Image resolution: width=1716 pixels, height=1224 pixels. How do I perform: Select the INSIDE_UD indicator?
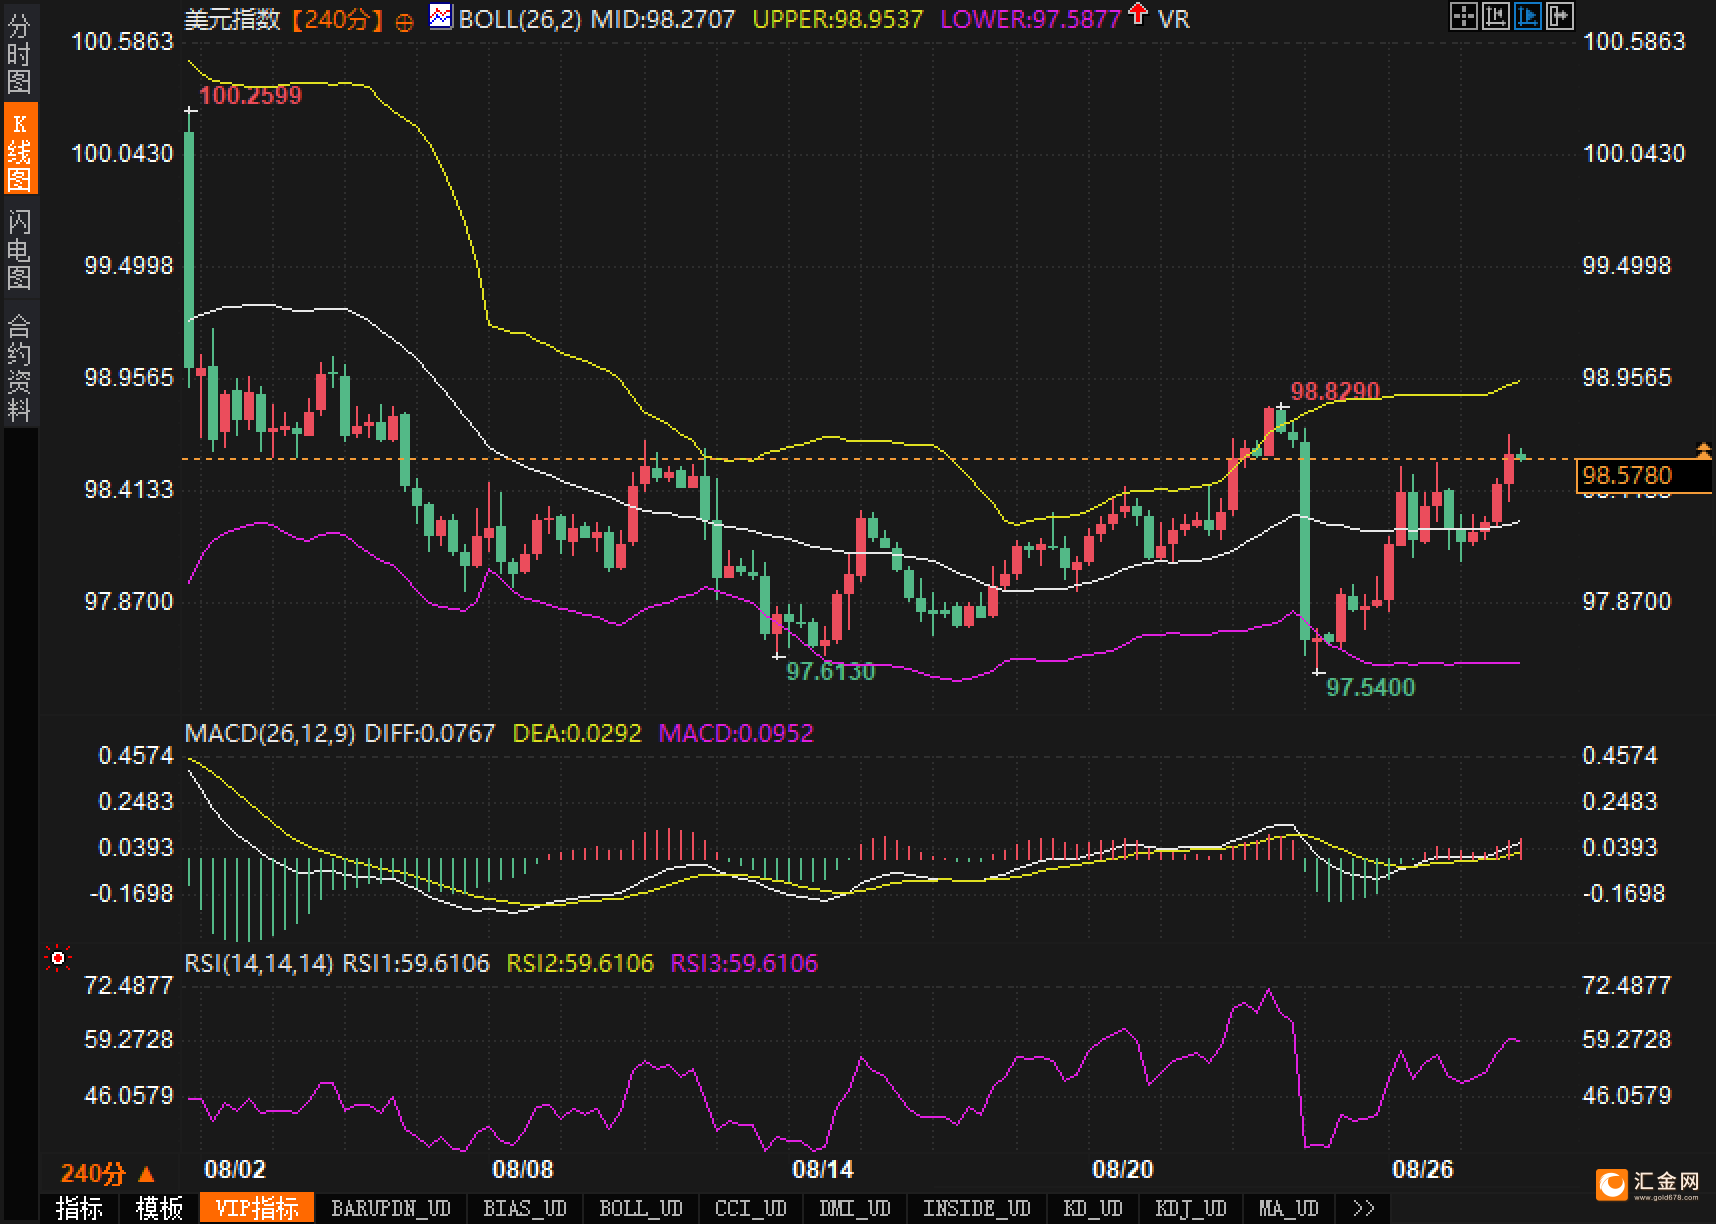[977, 1208]
